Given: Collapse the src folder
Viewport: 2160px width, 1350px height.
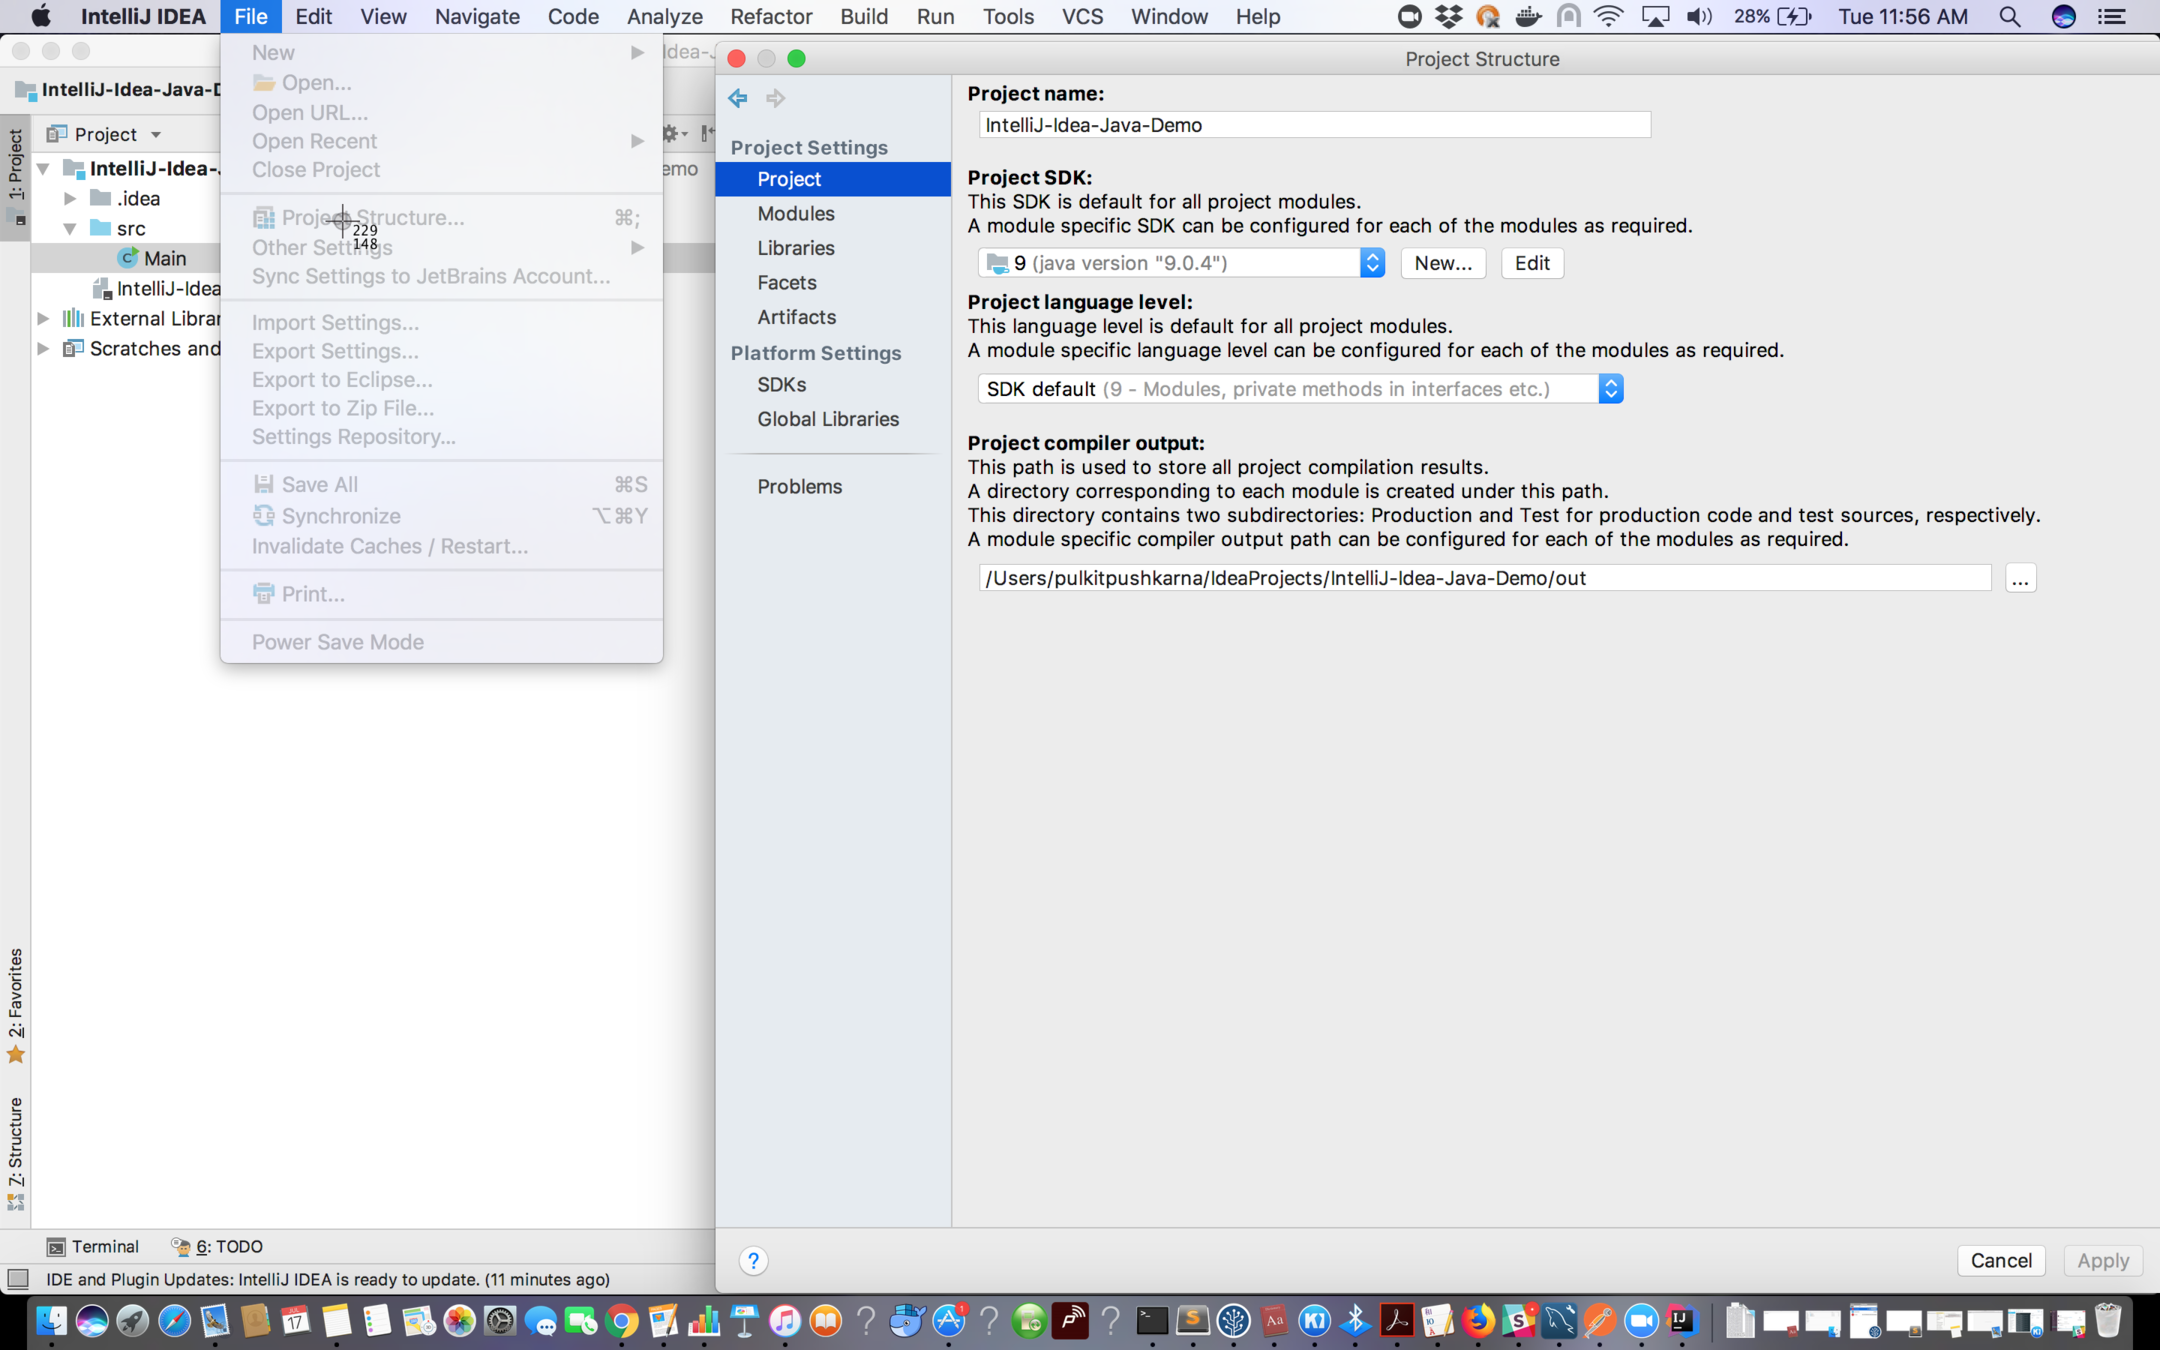Looking at the screenshot, I should (x=70, y=228).
